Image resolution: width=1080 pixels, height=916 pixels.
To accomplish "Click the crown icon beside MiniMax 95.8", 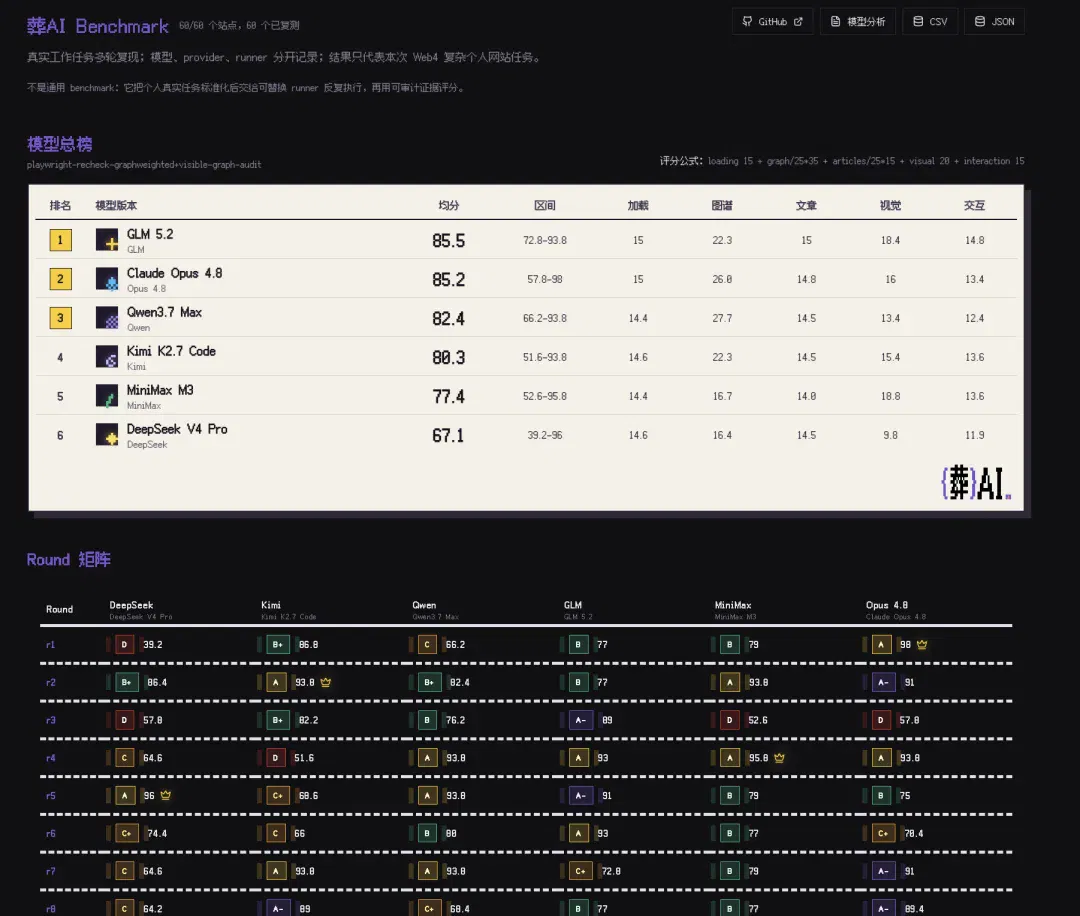I will pos(779,758).
